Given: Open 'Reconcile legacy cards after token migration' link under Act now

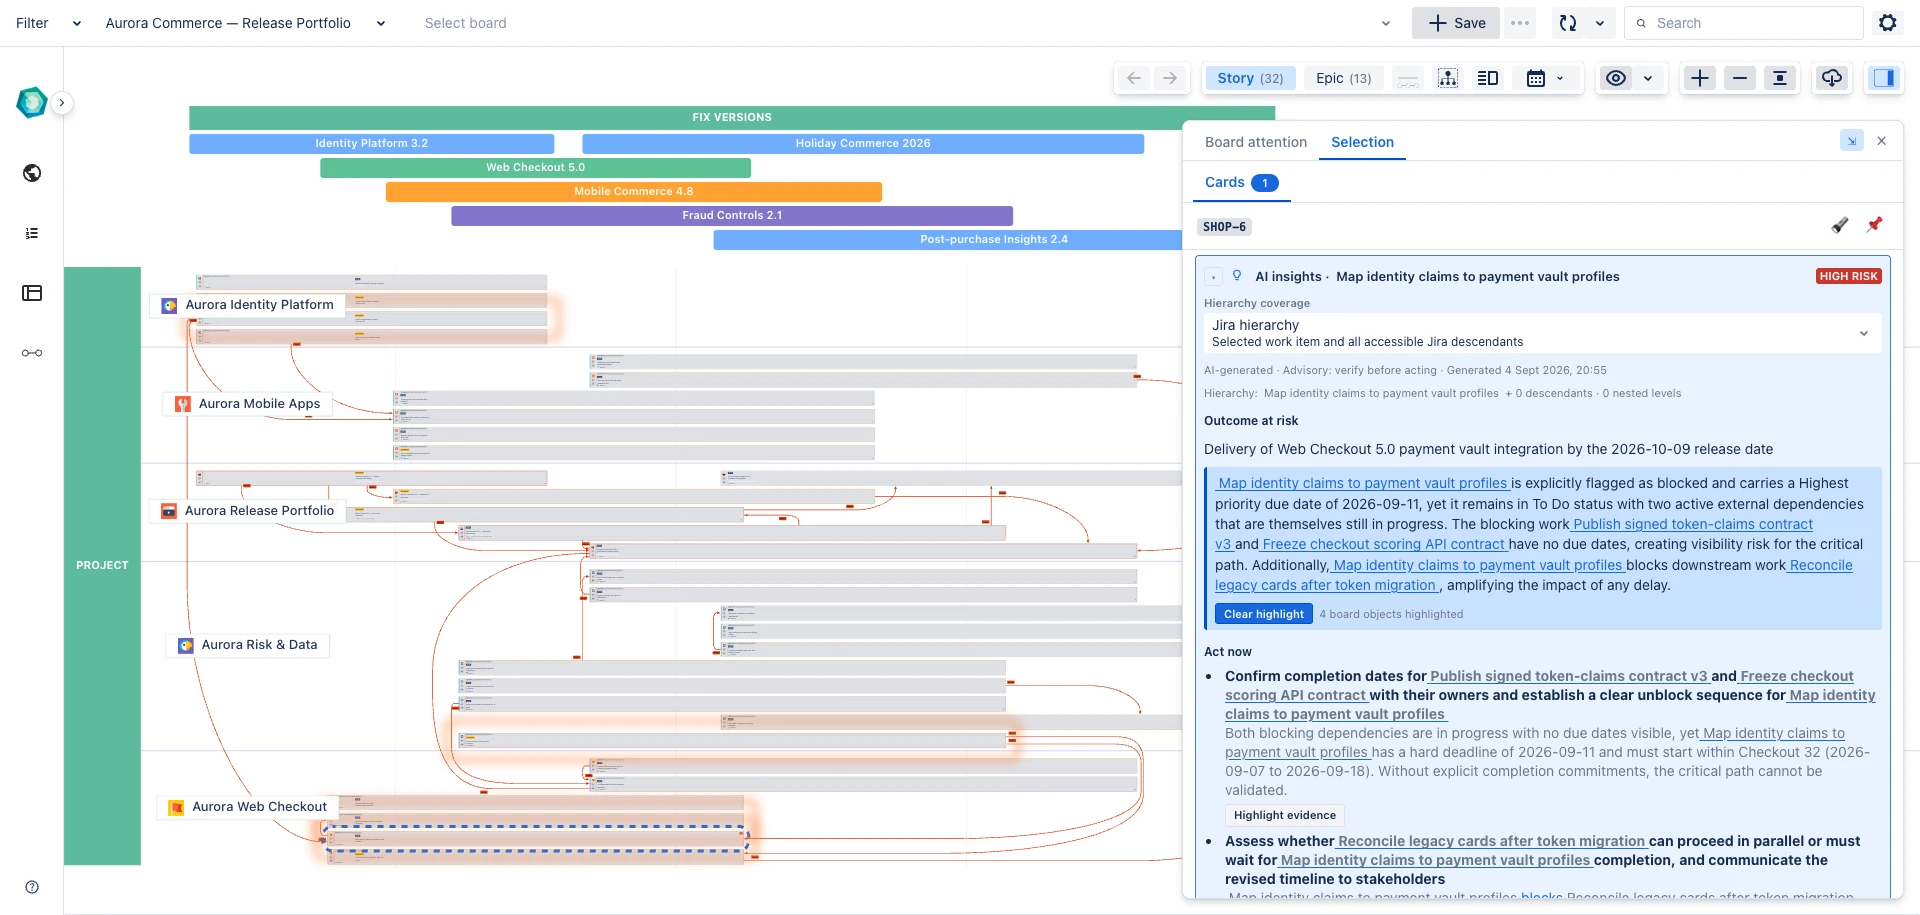Looking at the screenshot, I should point(1491,841).
